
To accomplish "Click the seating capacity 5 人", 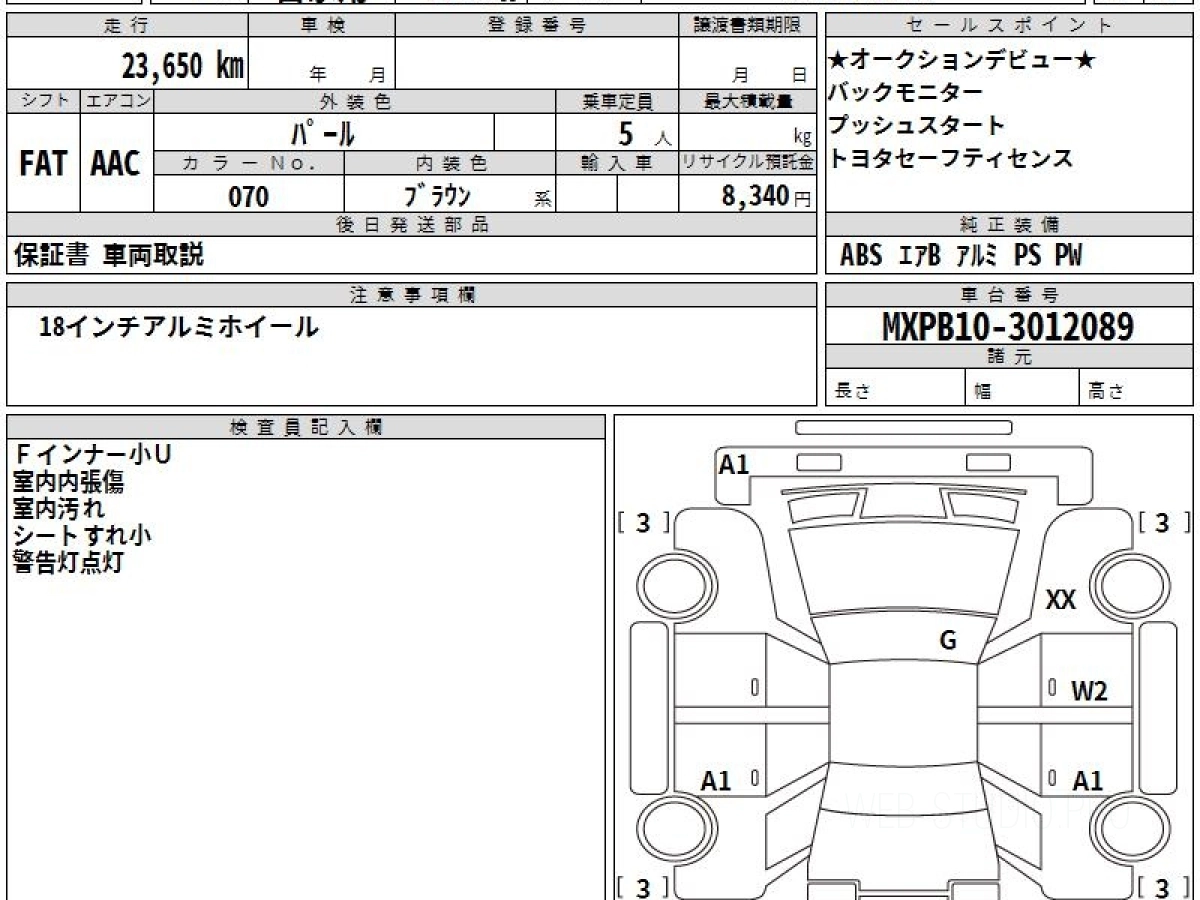I will coord(646,132).
